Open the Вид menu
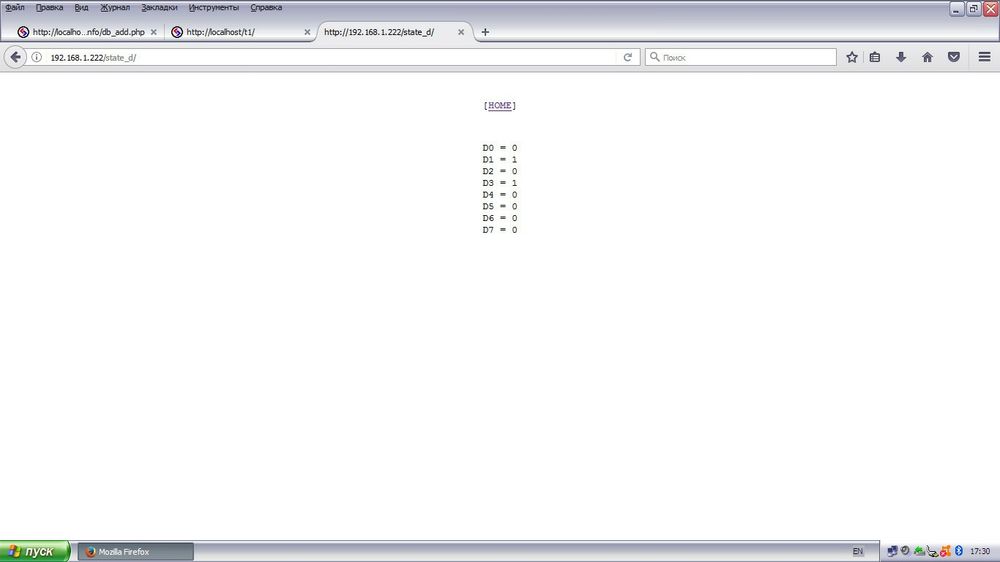Viewport: 1000px width, 562px height. (82, 8)
